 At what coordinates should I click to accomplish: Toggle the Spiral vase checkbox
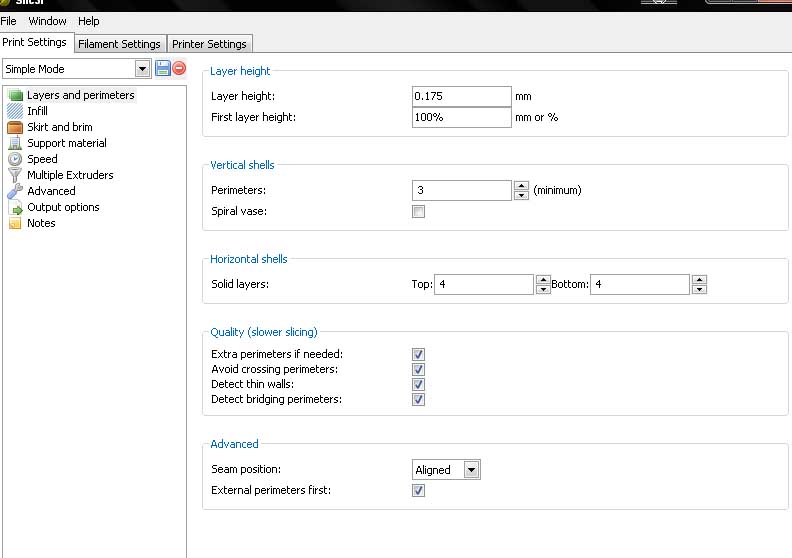point(418,212)
